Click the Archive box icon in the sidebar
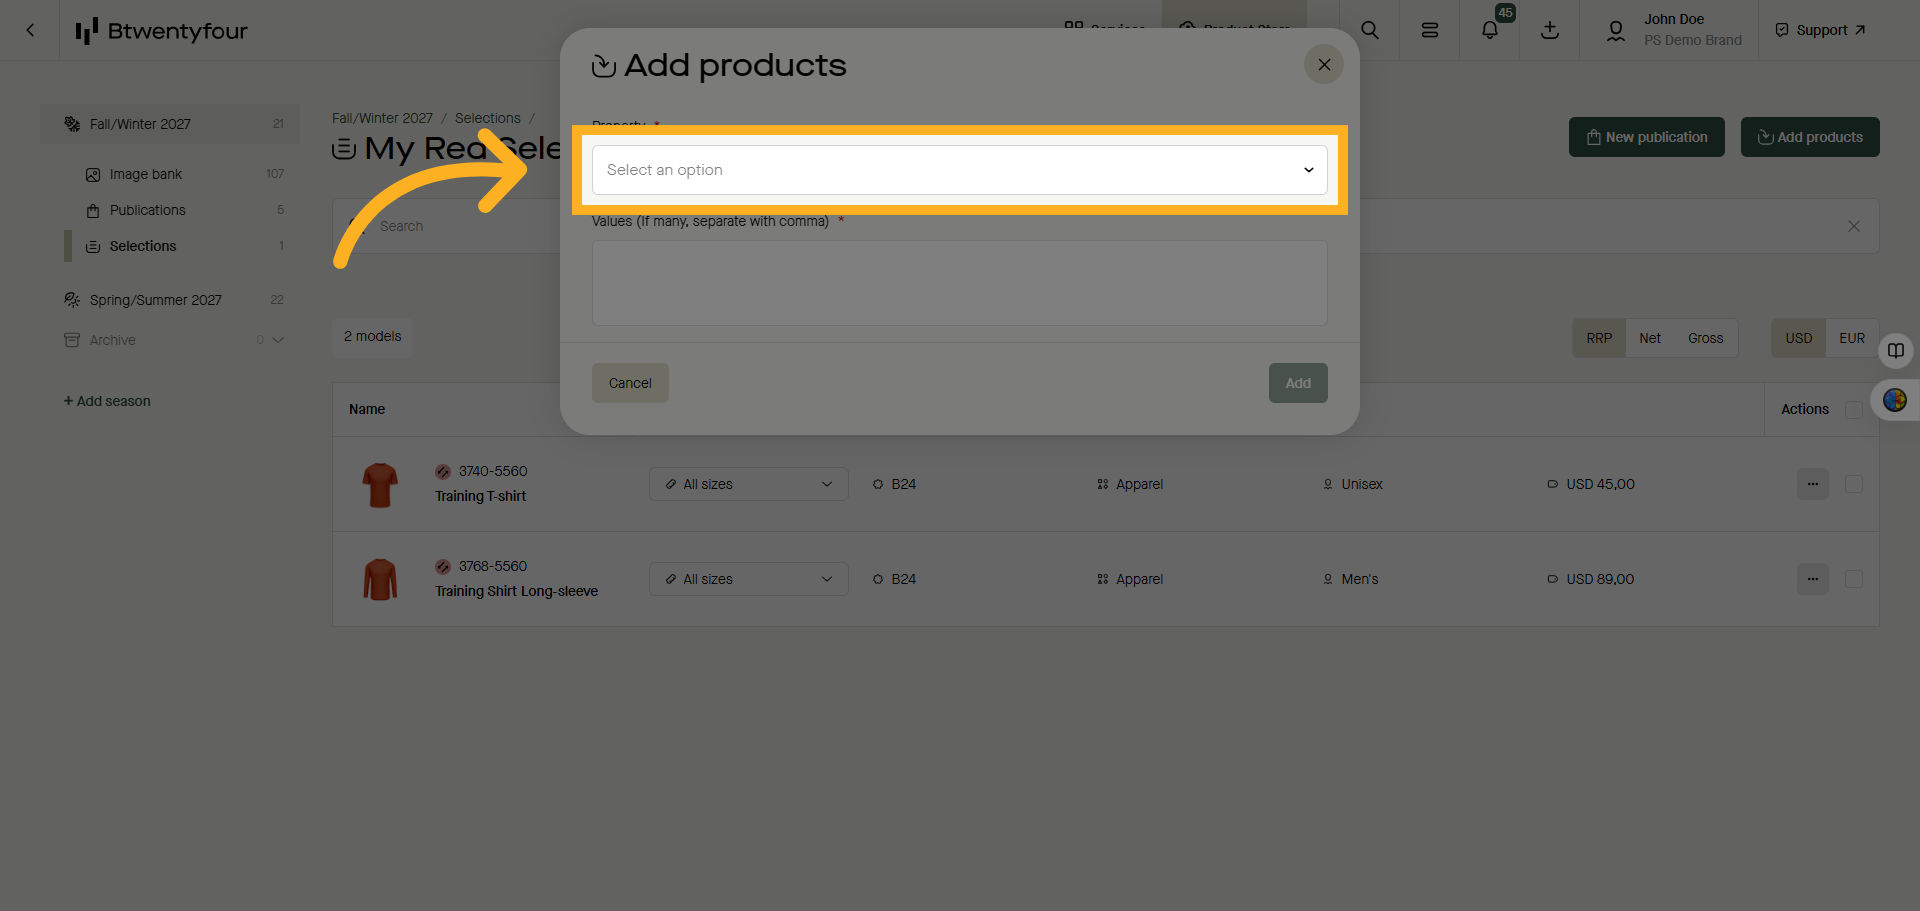Viewport: 1920px width, 911px height. point(72,339)
